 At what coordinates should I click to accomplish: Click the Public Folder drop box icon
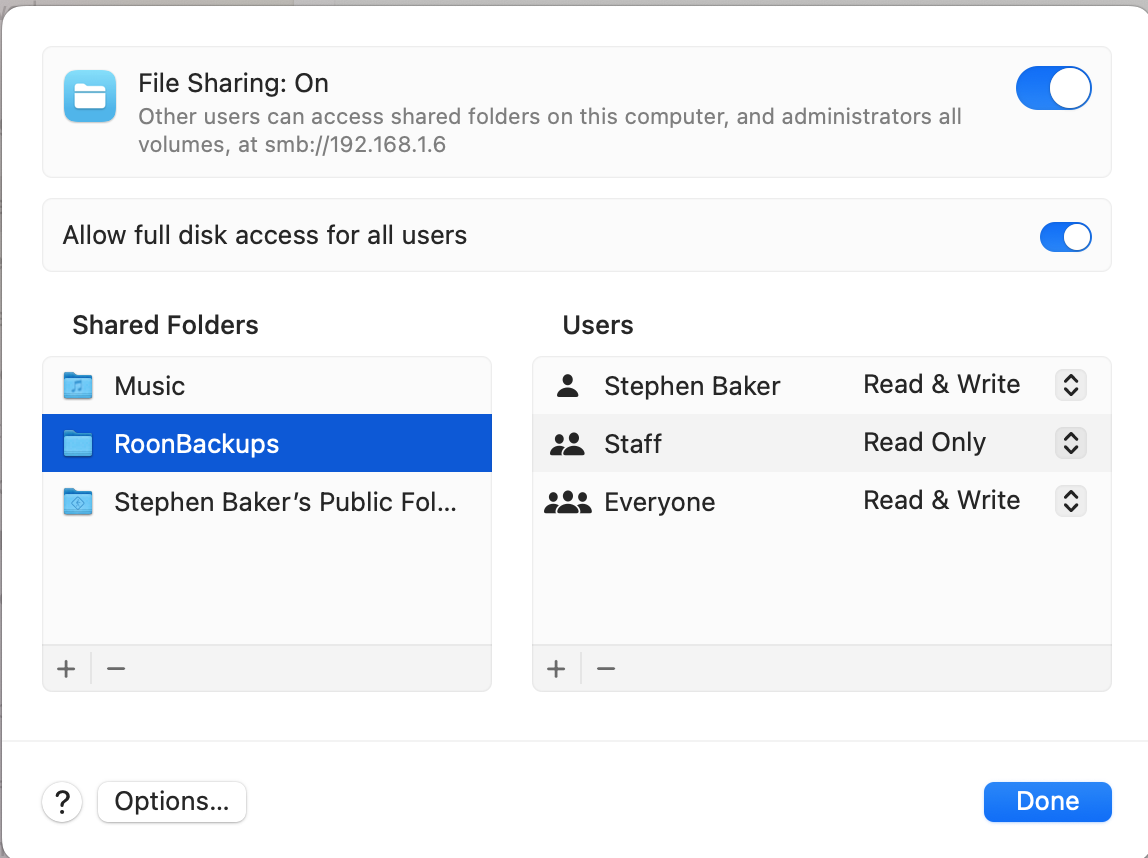tap(78, 502)
